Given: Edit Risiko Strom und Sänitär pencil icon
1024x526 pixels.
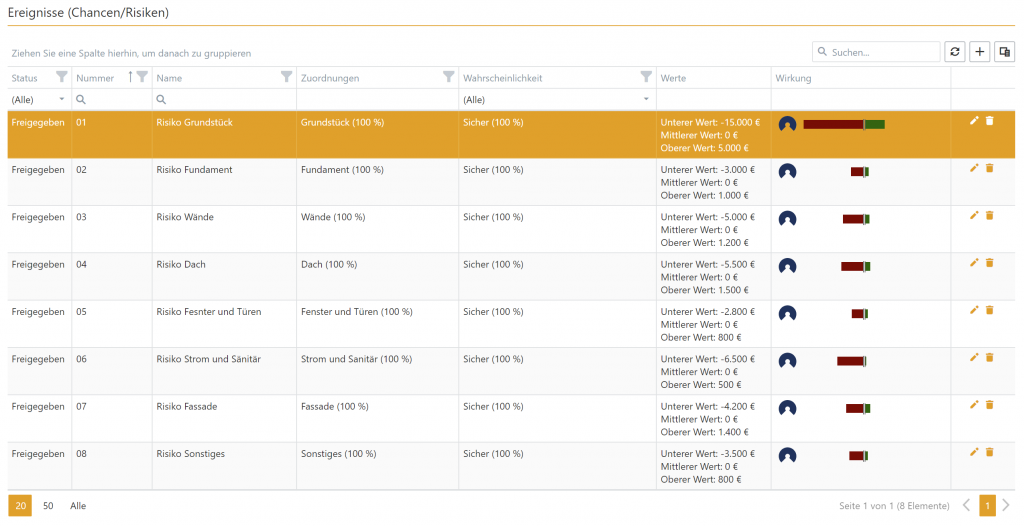Looking at the screenshot, I should pyautogui.click(x=974, y=357).
